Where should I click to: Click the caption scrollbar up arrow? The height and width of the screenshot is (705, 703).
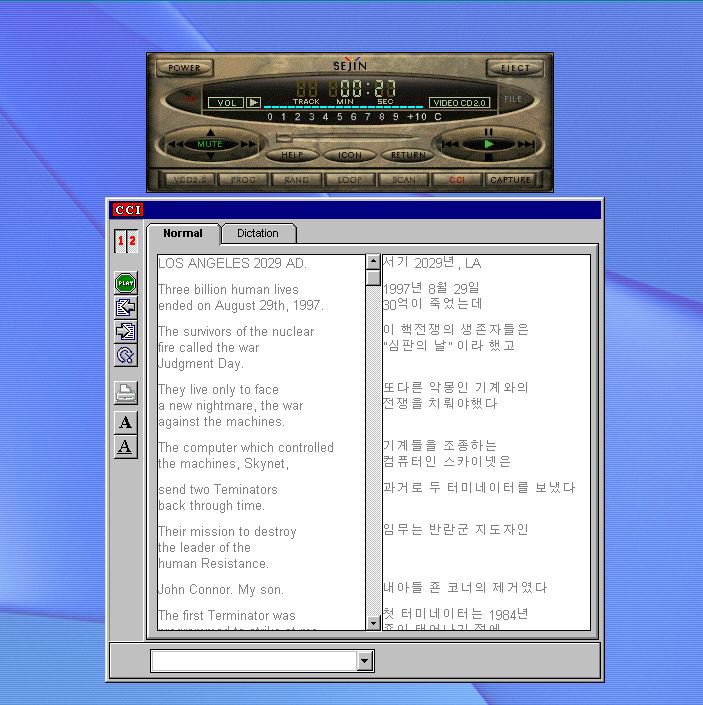coord(373,261)
